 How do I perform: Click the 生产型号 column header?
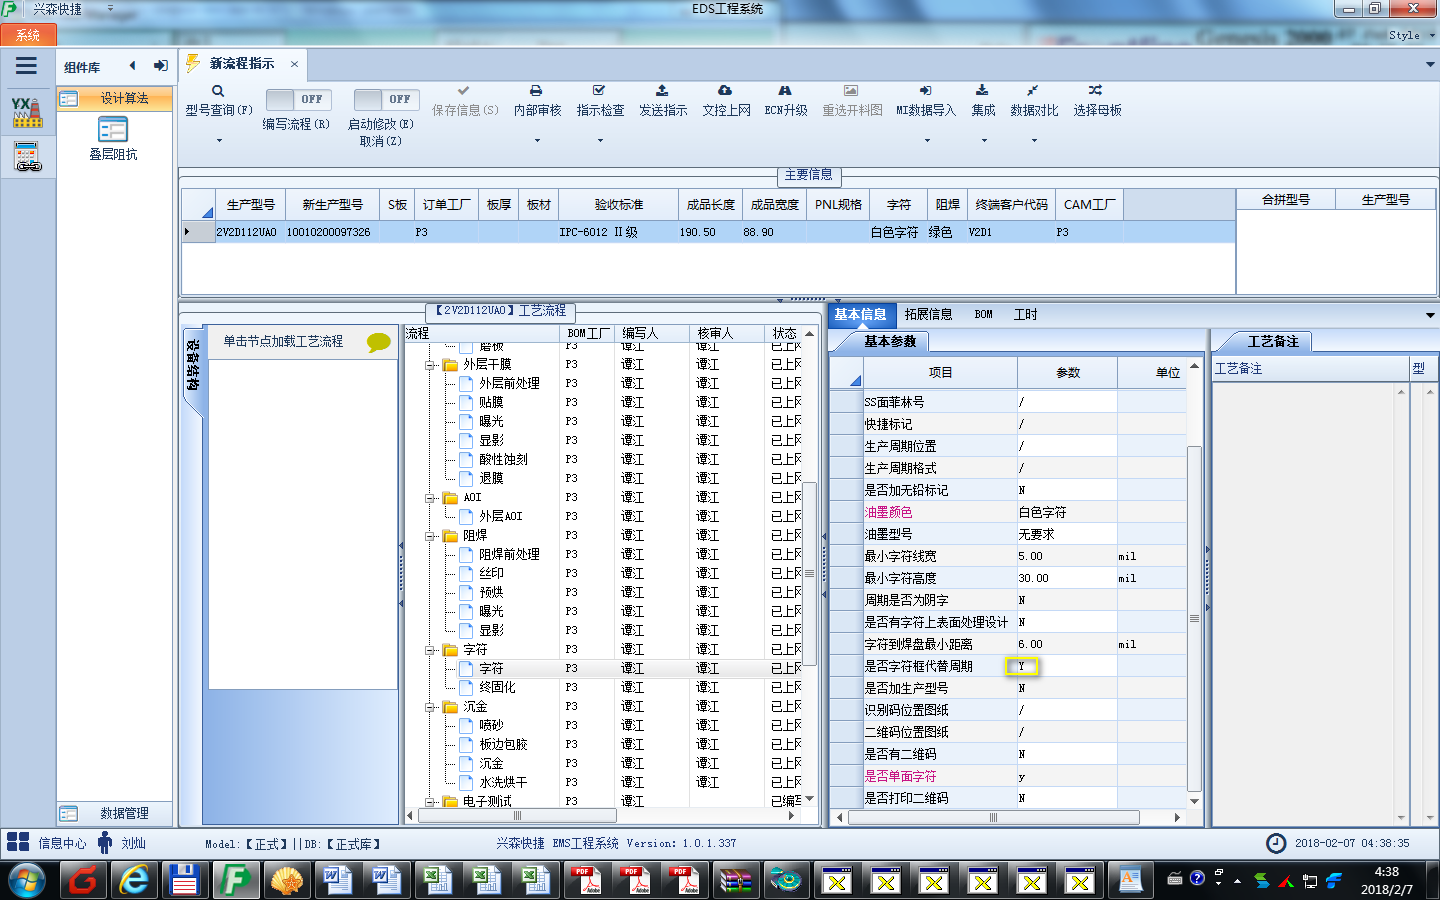coord(250,204)
